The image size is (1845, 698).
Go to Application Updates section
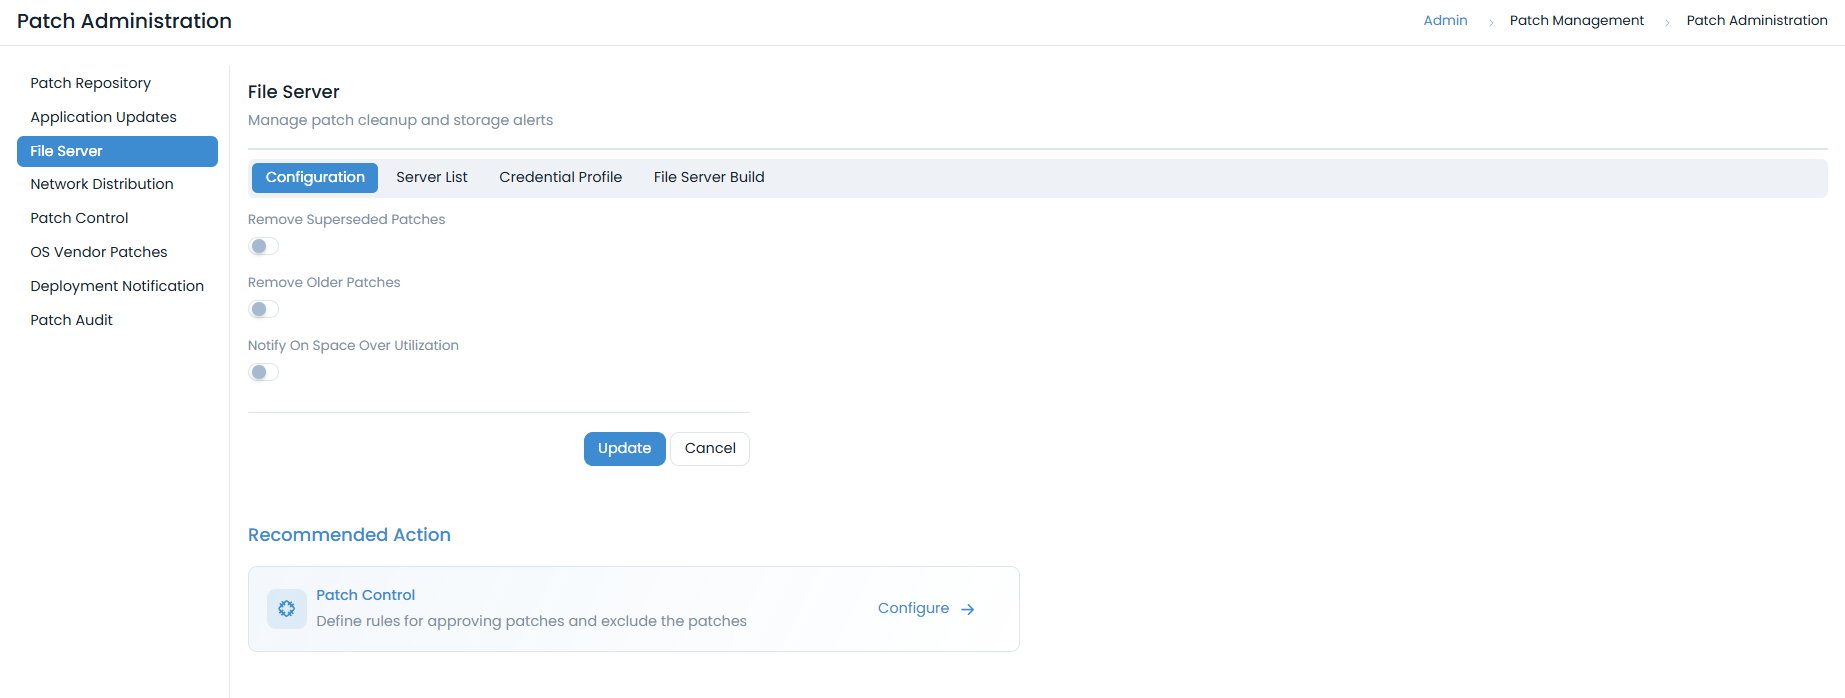(x=104, y=117)
